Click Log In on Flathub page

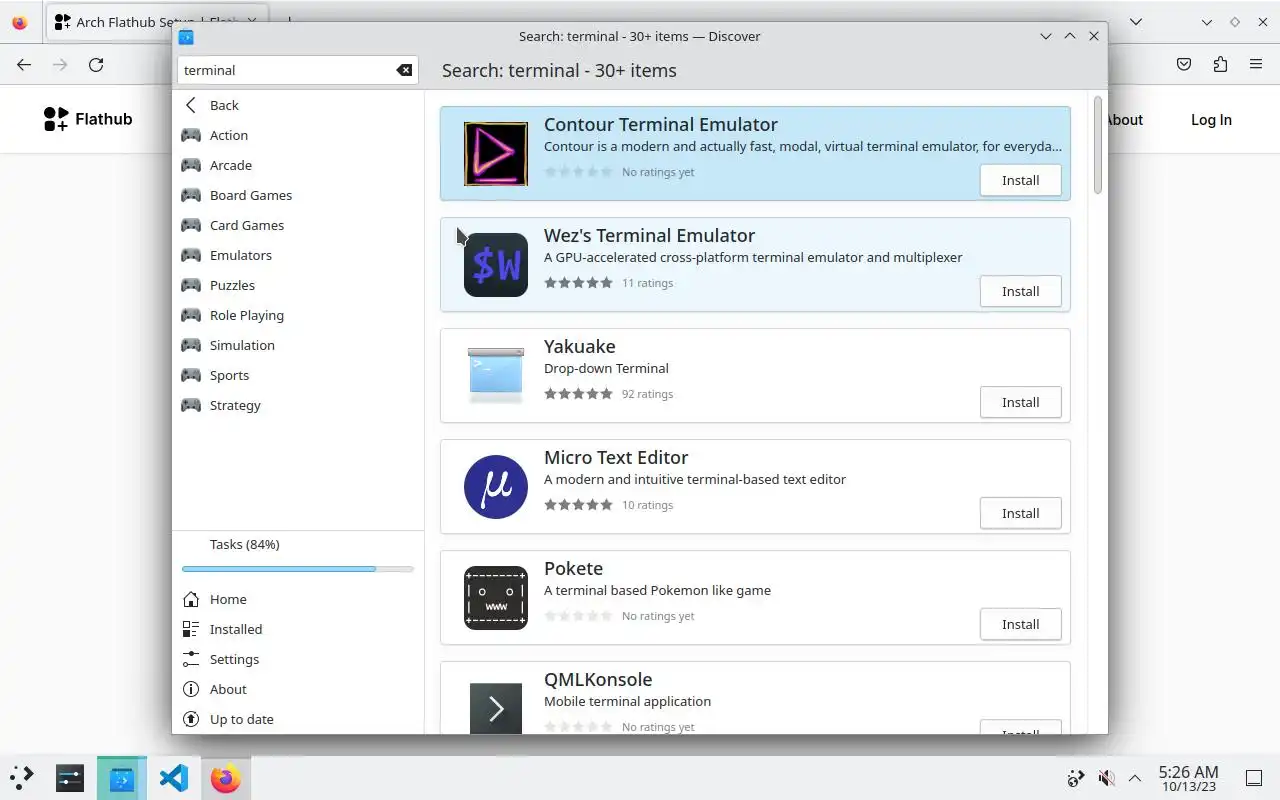tap(1211, 119)
